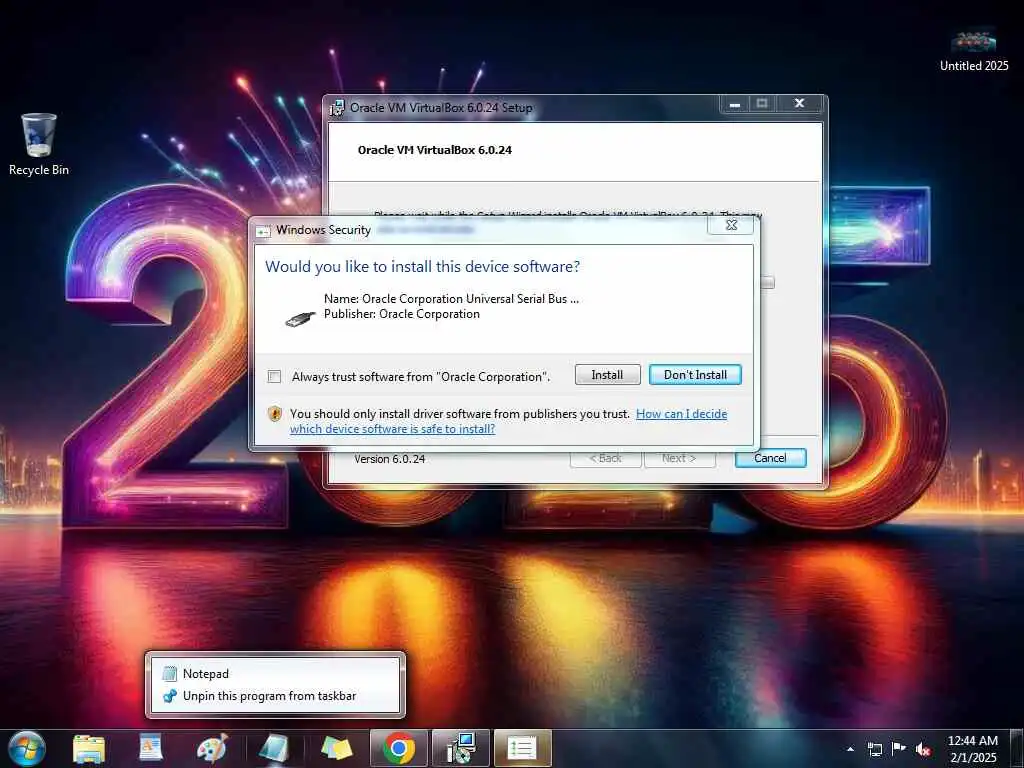This screenshot has height=768, width=1024.
Task: Click the Don't Install button
Action: (695, 375)
